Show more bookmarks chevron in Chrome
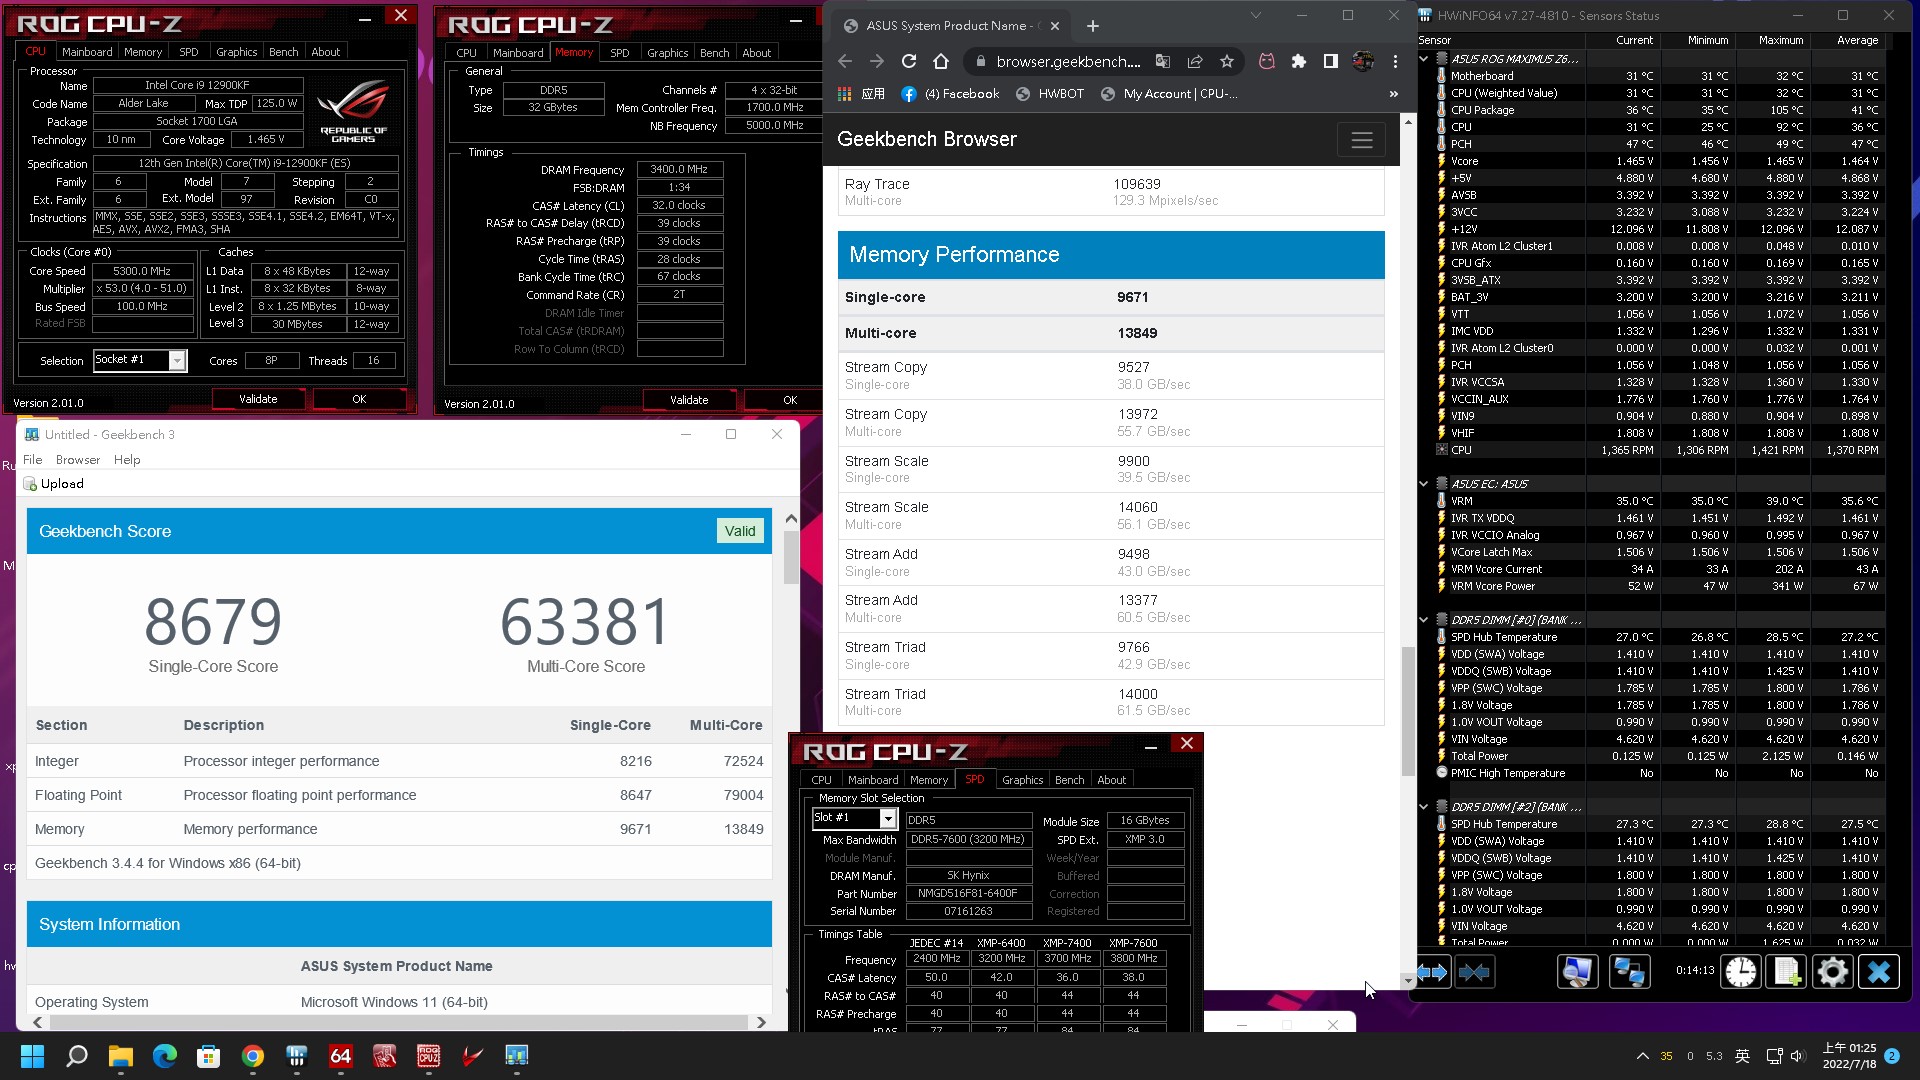1920x1080 pixels. [1393, 94]
